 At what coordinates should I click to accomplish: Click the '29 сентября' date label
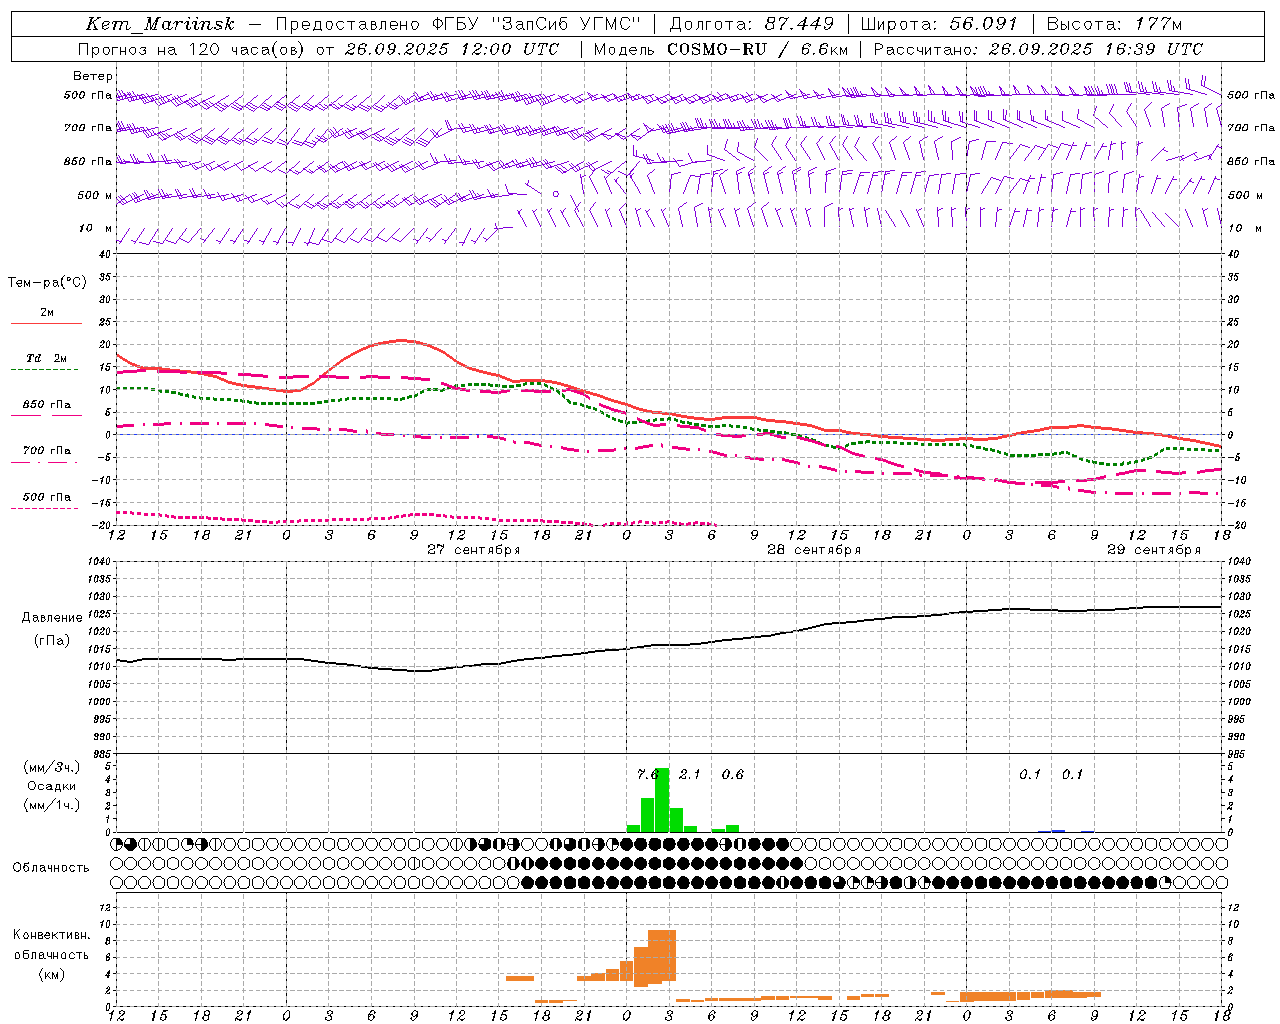[x=1154, y=550]
